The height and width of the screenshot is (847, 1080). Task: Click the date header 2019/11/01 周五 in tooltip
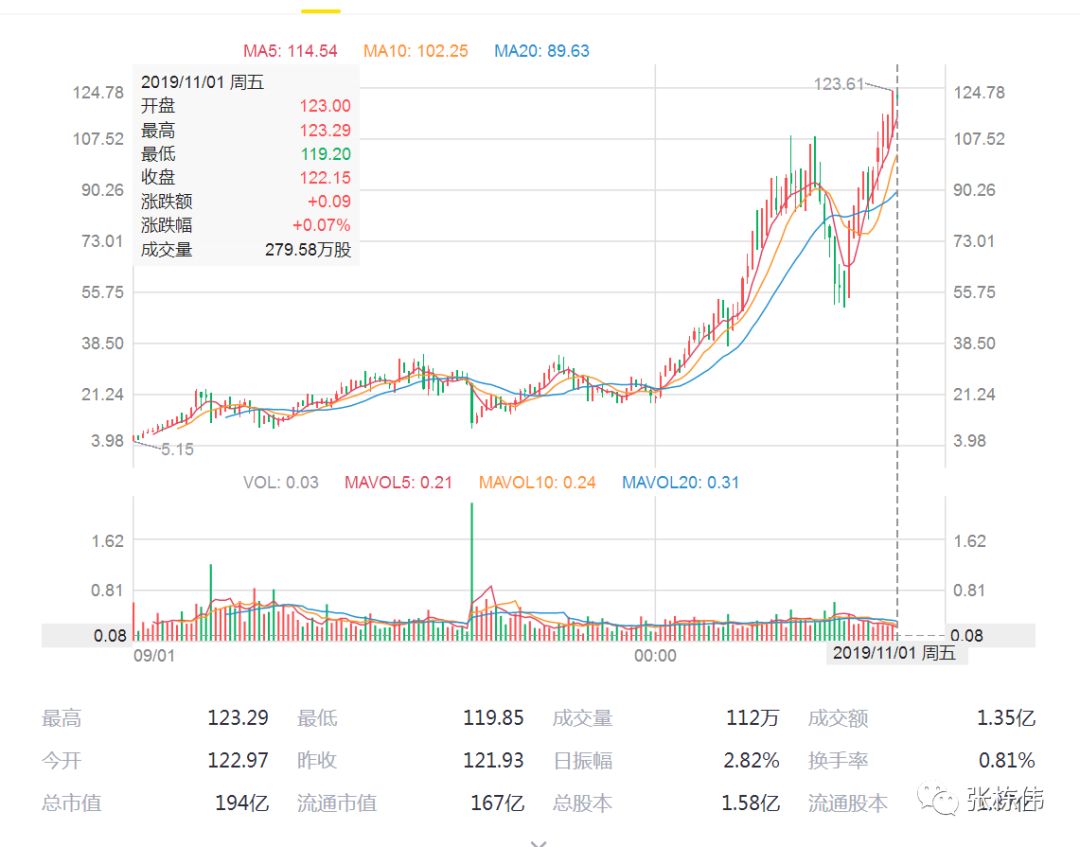[202, 83]
